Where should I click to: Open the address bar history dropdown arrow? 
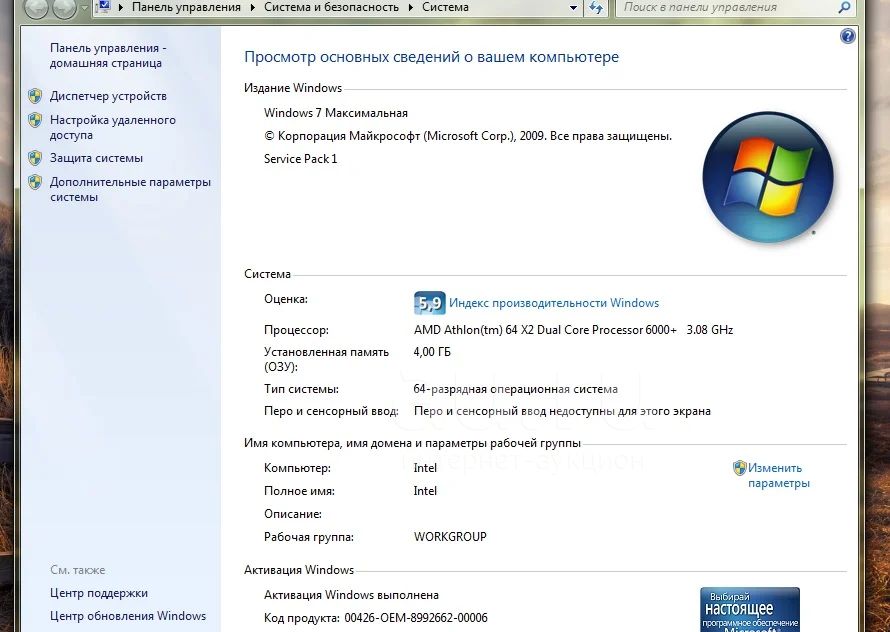pyautogui.click(x=573, y=8)
